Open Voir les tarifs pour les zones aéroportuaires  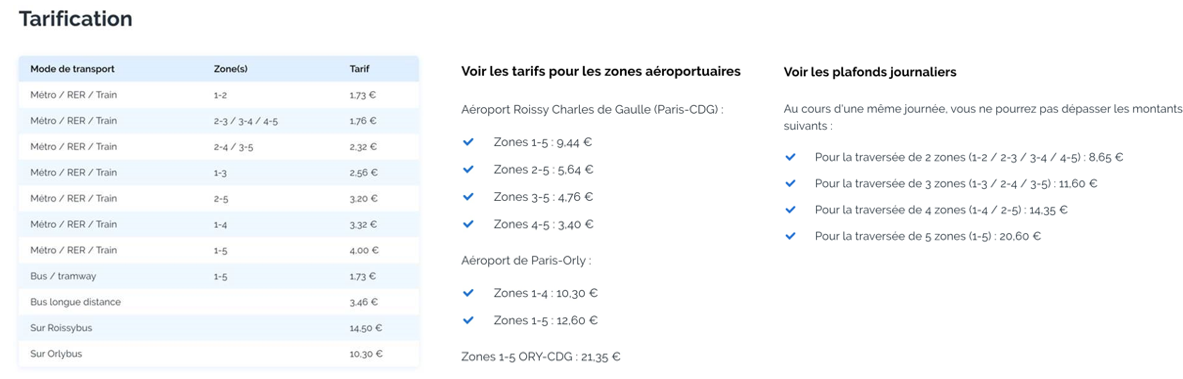point(601,72)
